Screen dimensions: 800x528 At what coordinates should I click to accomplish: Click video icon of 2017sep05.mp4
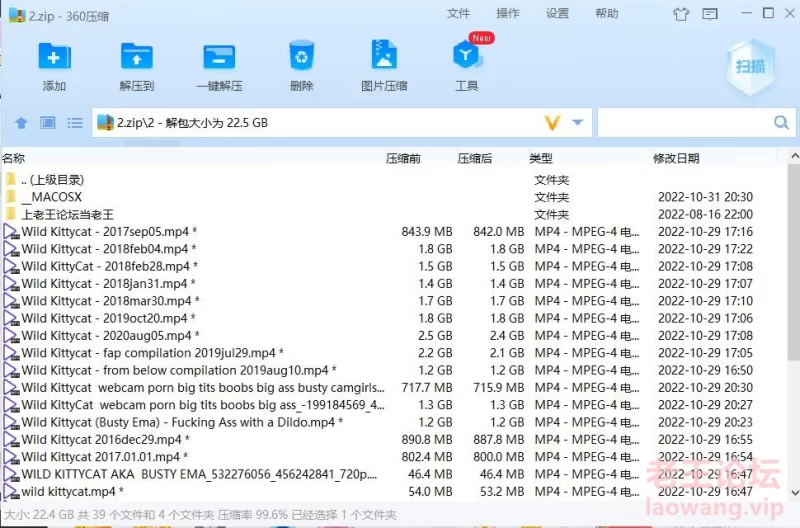[x=11, y=232]
